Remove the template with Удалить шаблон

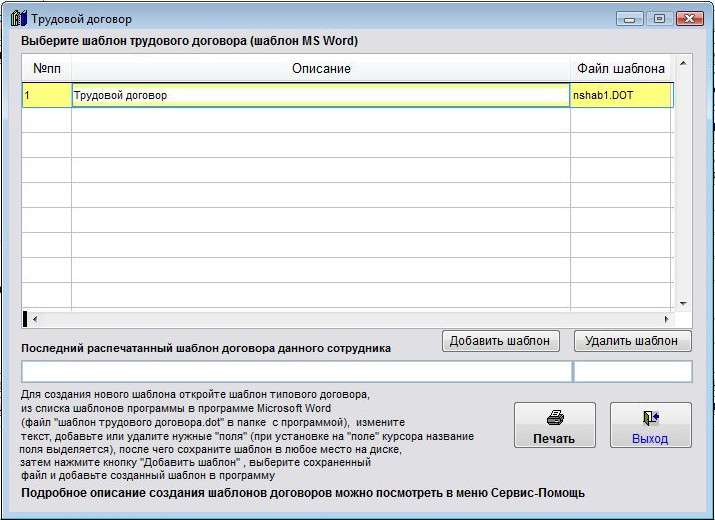[x=632, y=341]
